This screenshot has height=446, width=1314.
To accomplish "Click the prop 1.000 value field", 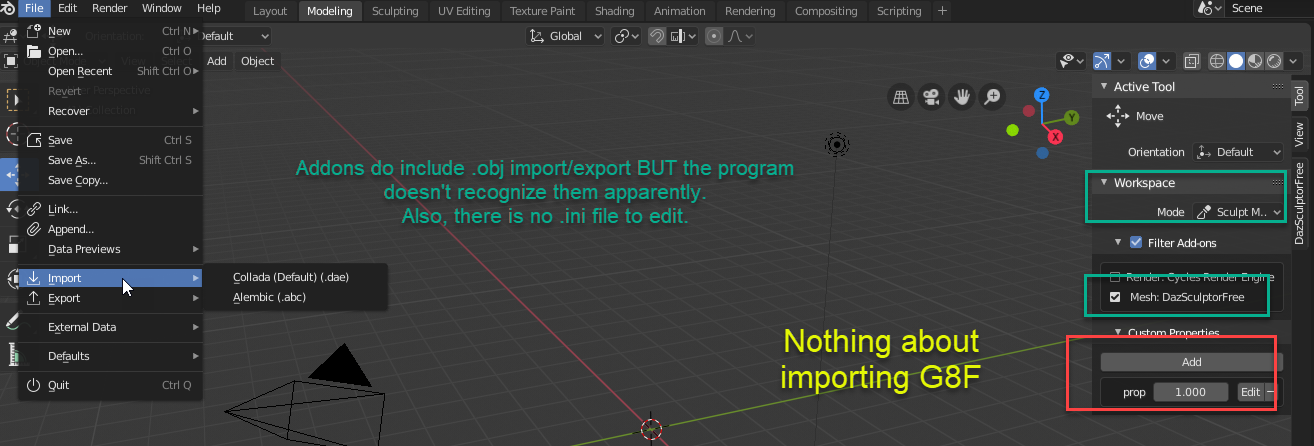I will point(1190,392).
